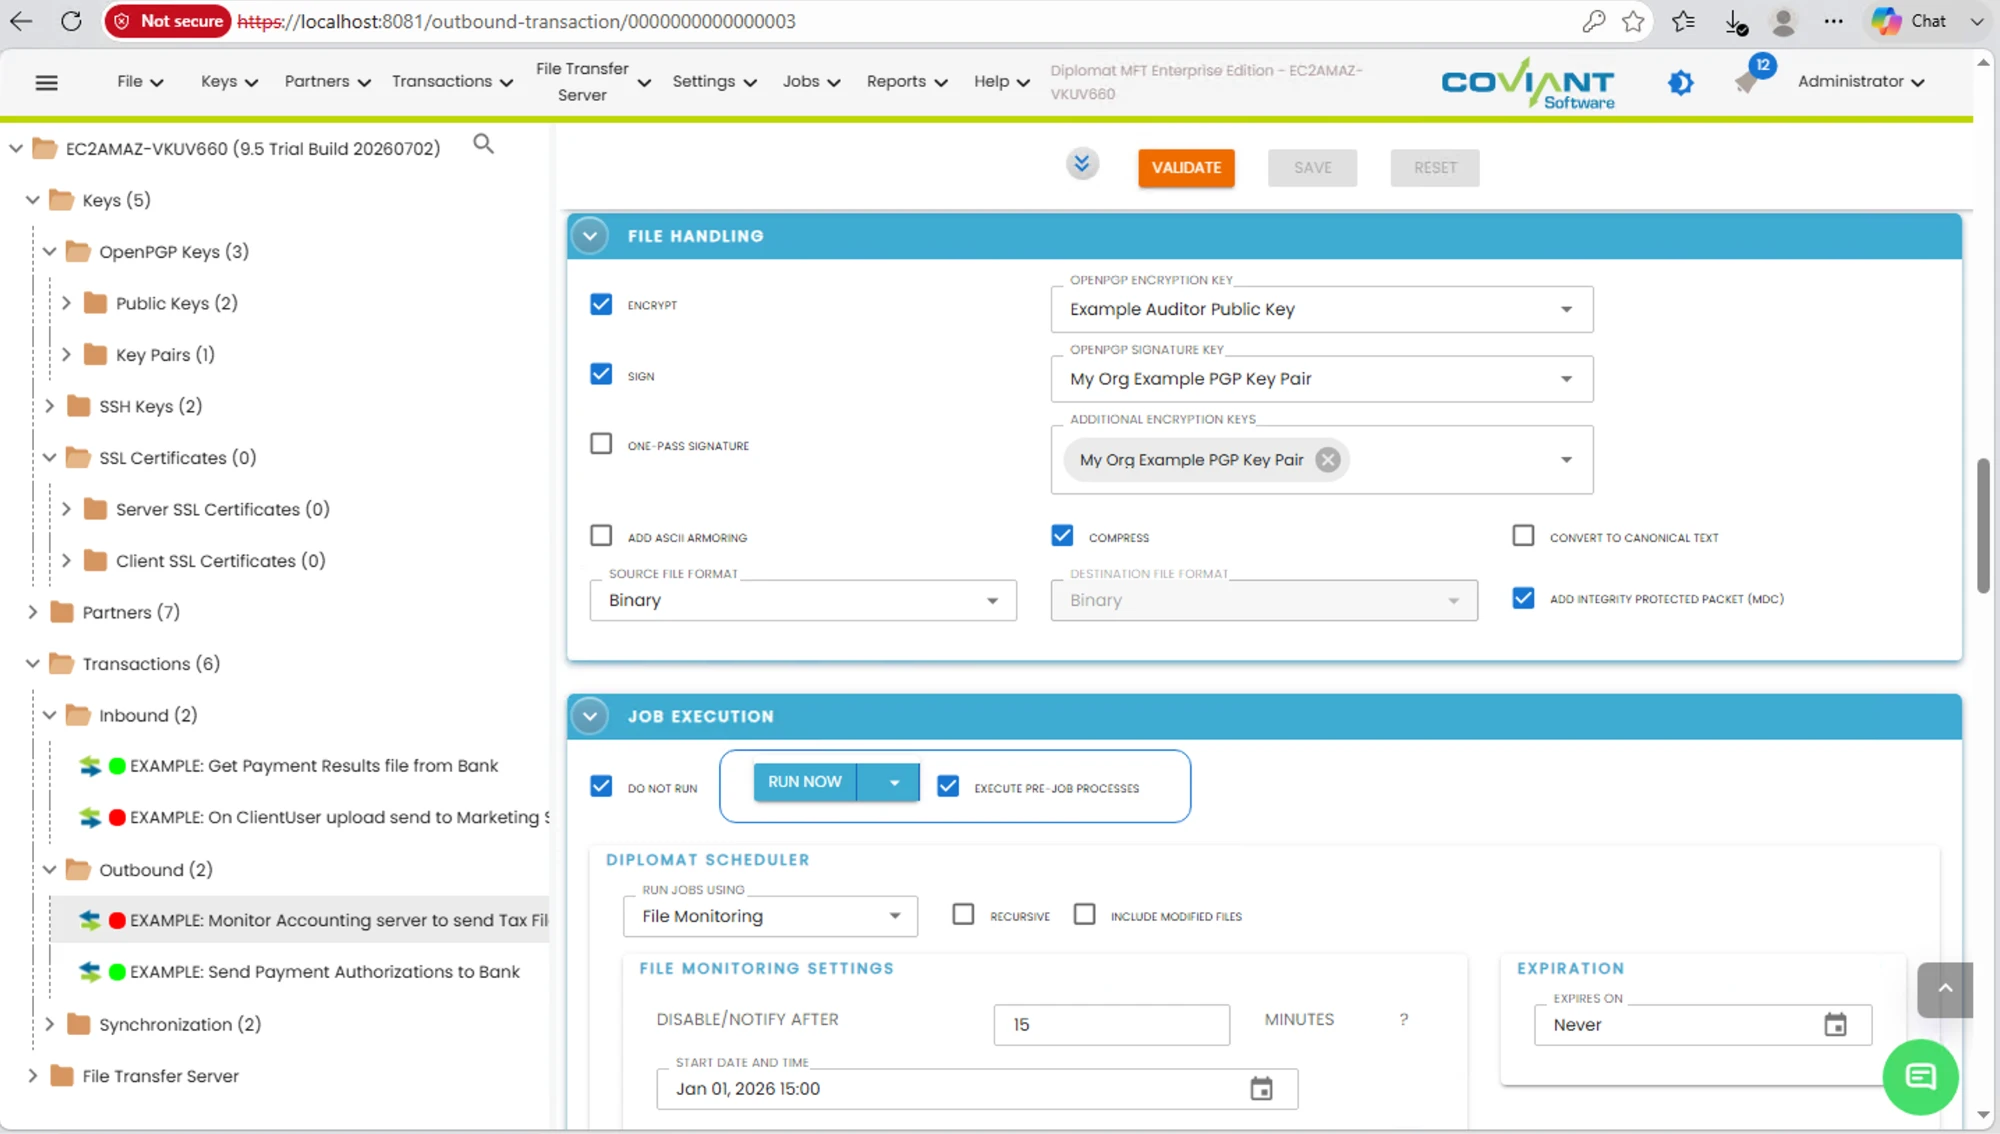The width and height of the screenshot is (2000, 1134).
Task: Open the hamburger navigation menu
Action: coord(46,82)
